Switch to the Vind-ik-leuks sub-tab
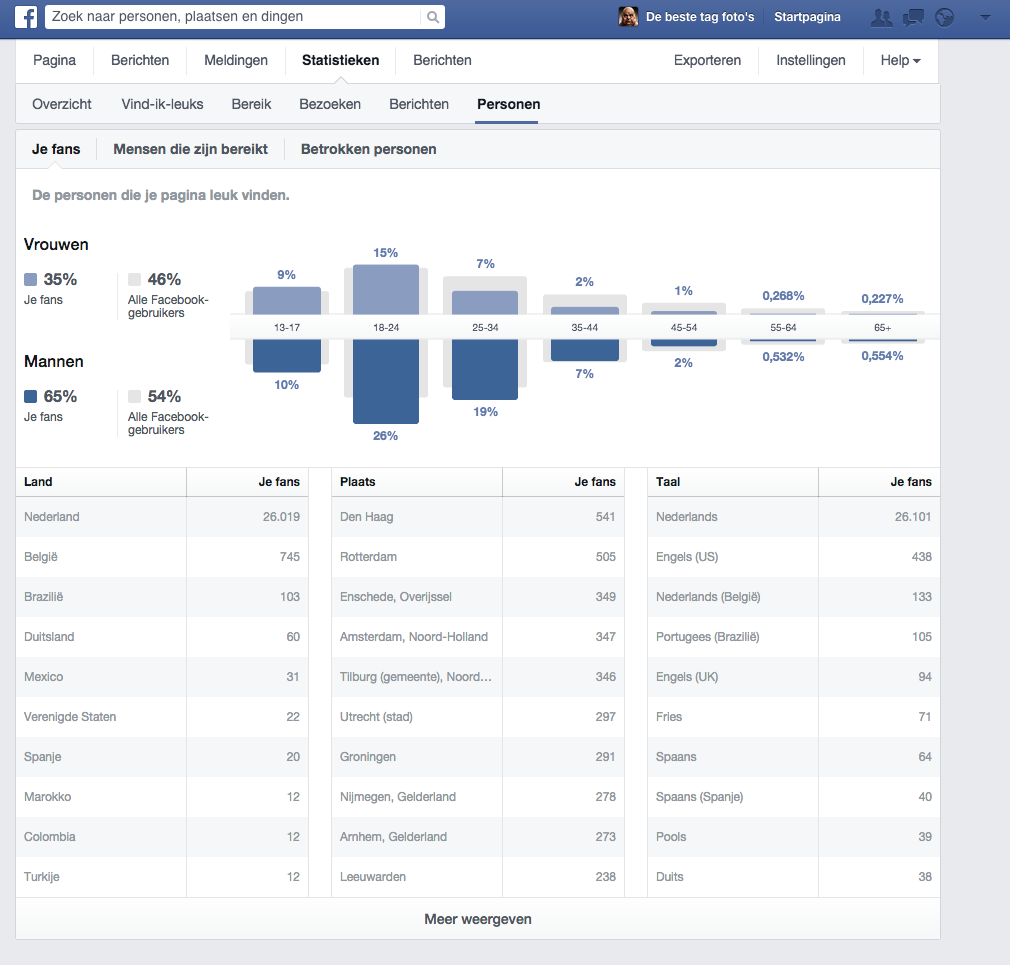The image size is (1010, 965). [x=162, y=104]
